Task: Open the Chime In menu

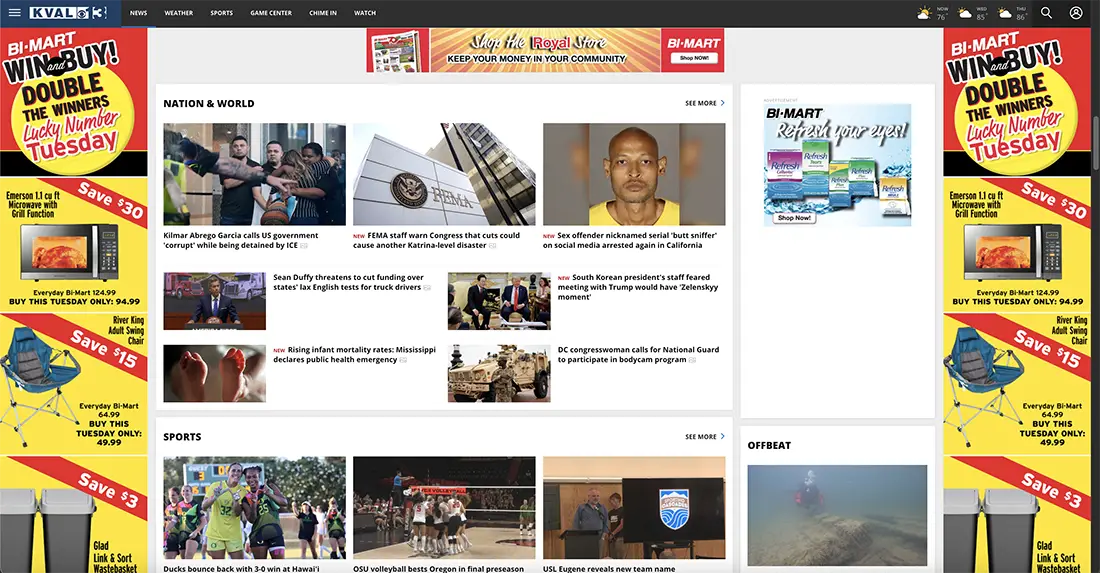Action: pos(323,13)
